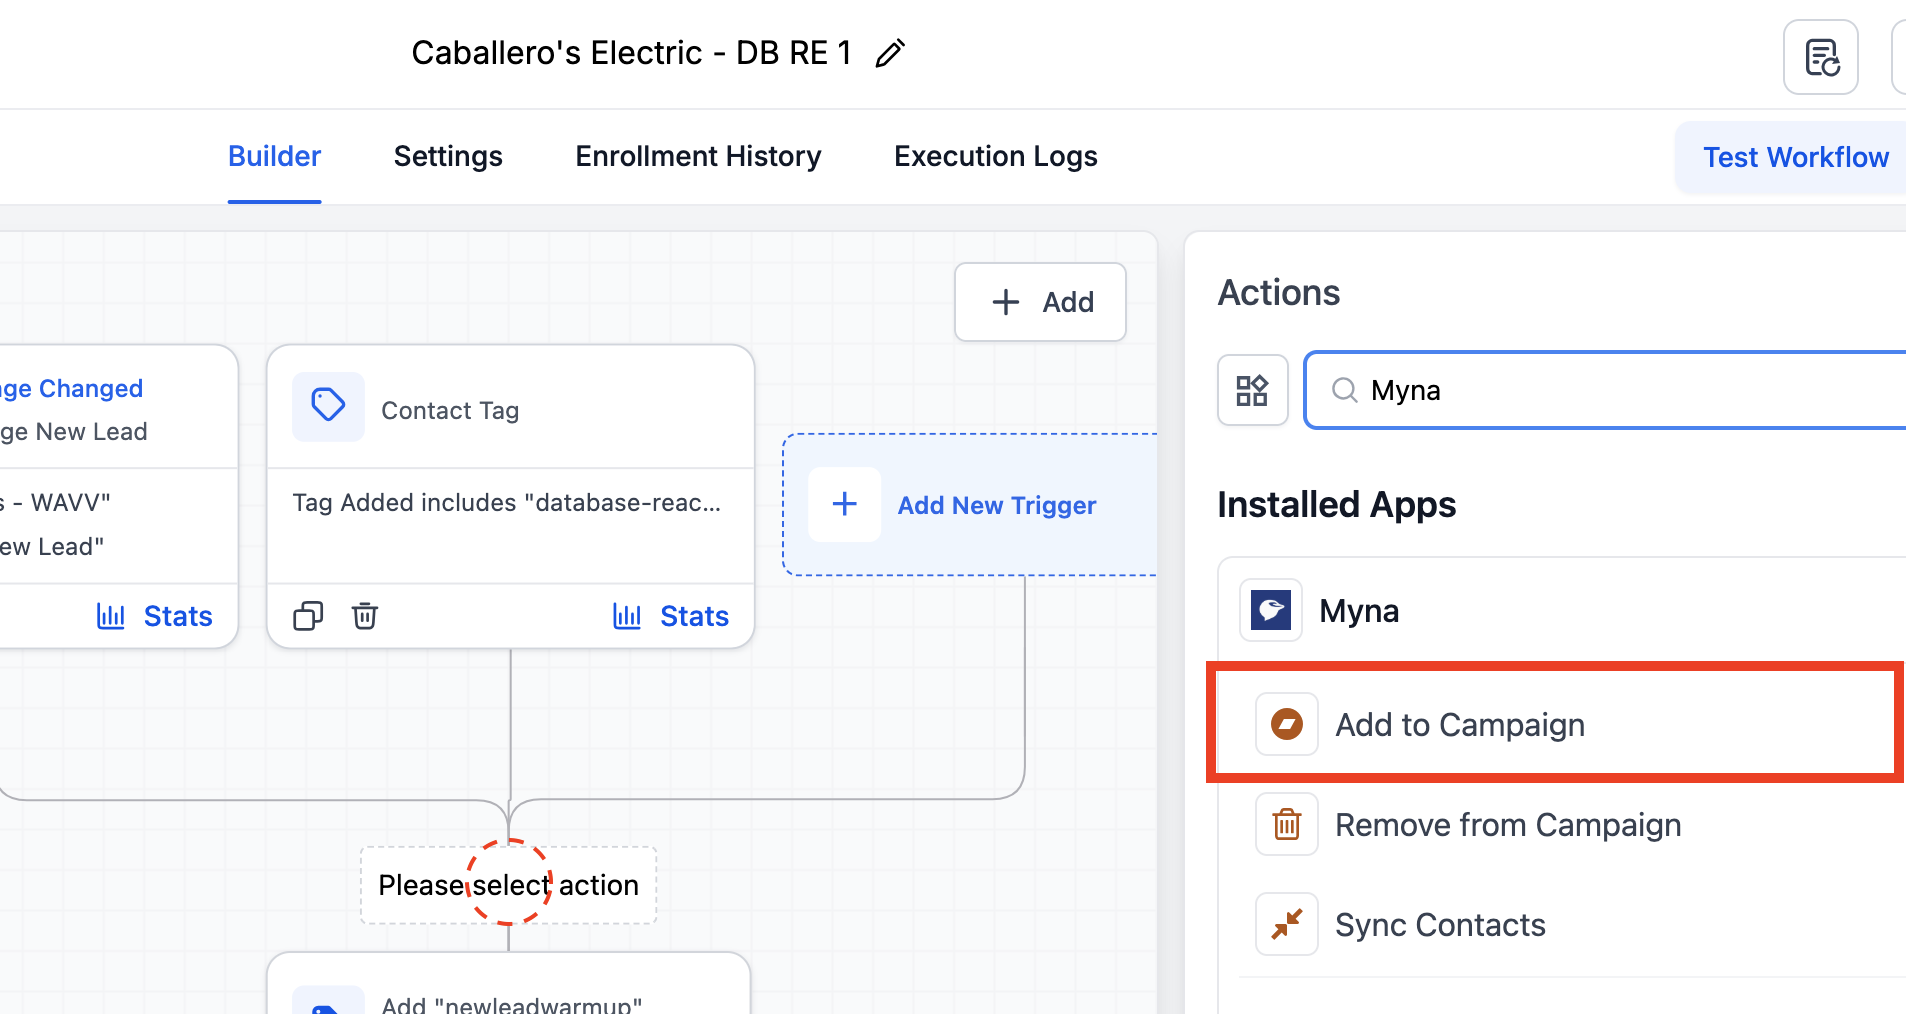Select the Please select action node
This screenshot has height=1014, width=1906.
click(508, 884)
